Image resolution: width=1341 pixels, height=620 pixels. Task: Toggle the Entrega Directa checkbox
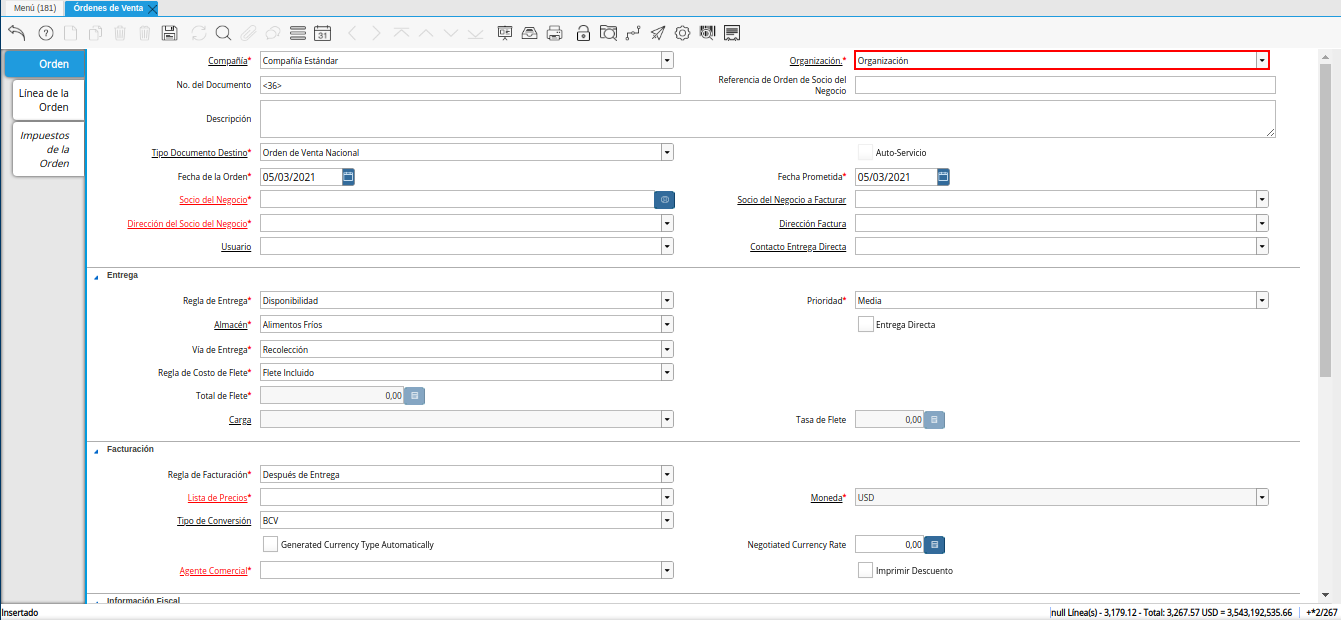tap(866, 324)
